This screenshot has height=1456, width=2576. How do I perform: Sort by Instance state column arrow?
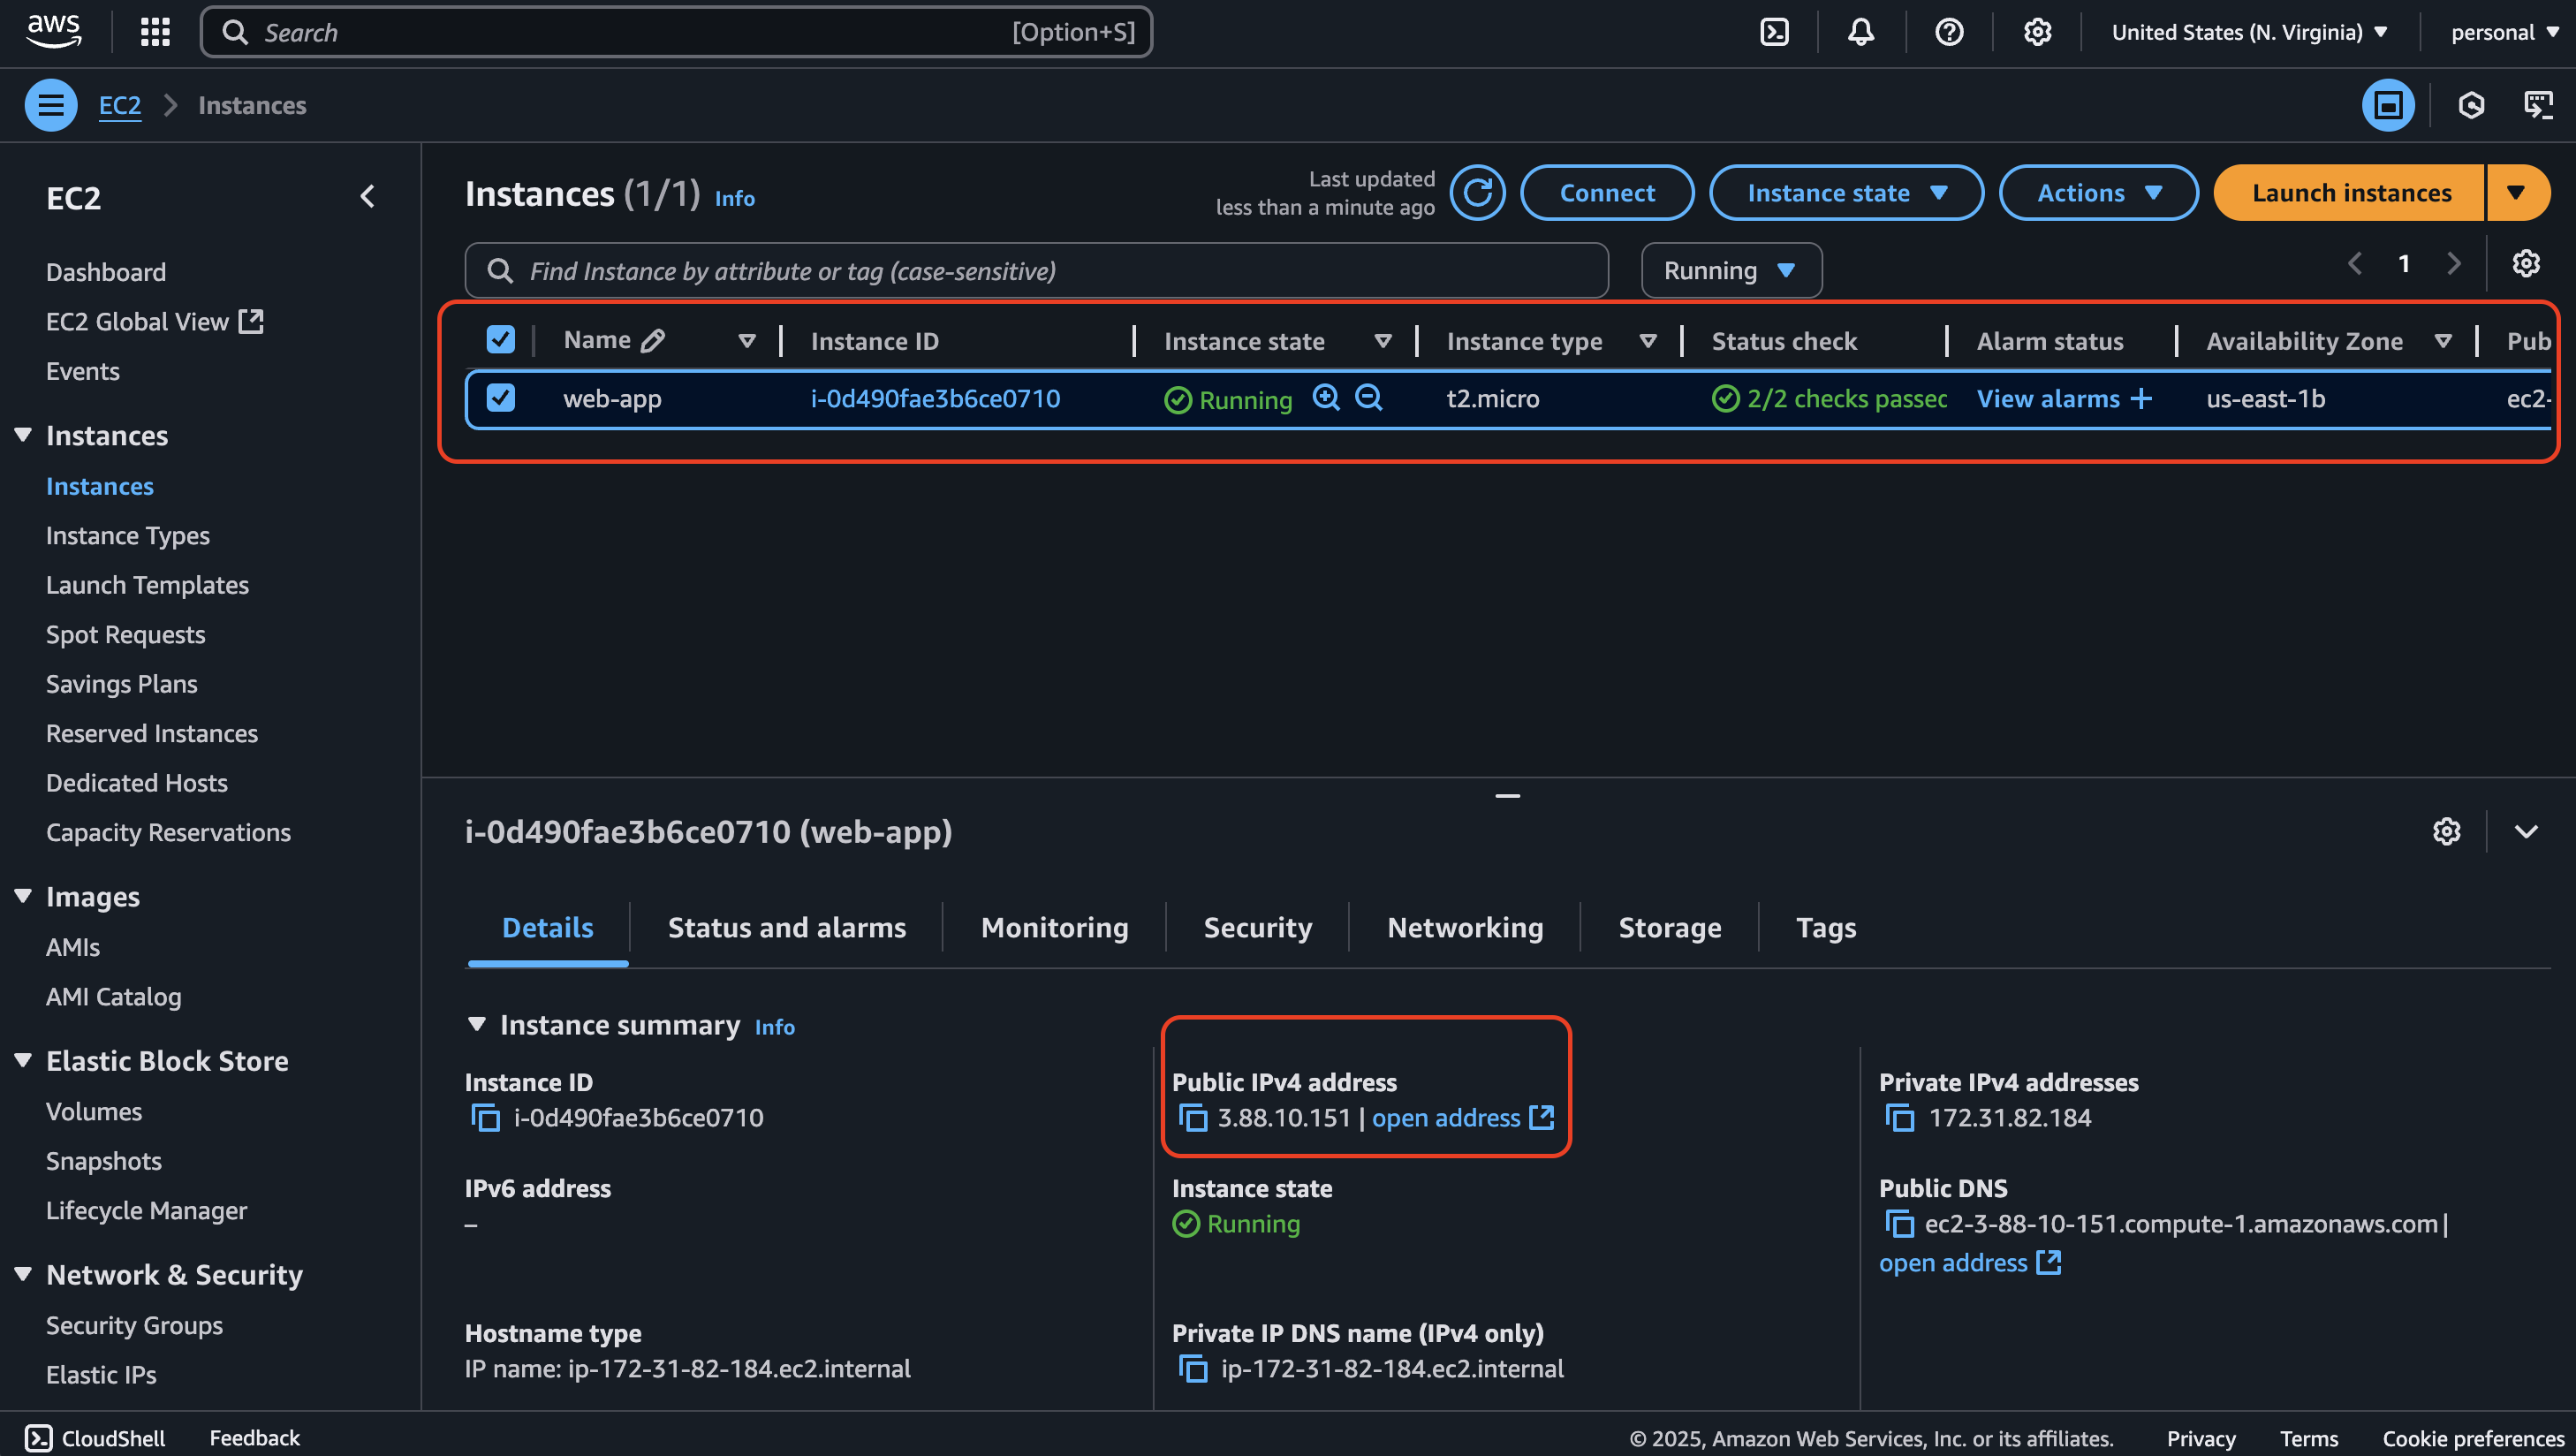tap(1383, 341)
